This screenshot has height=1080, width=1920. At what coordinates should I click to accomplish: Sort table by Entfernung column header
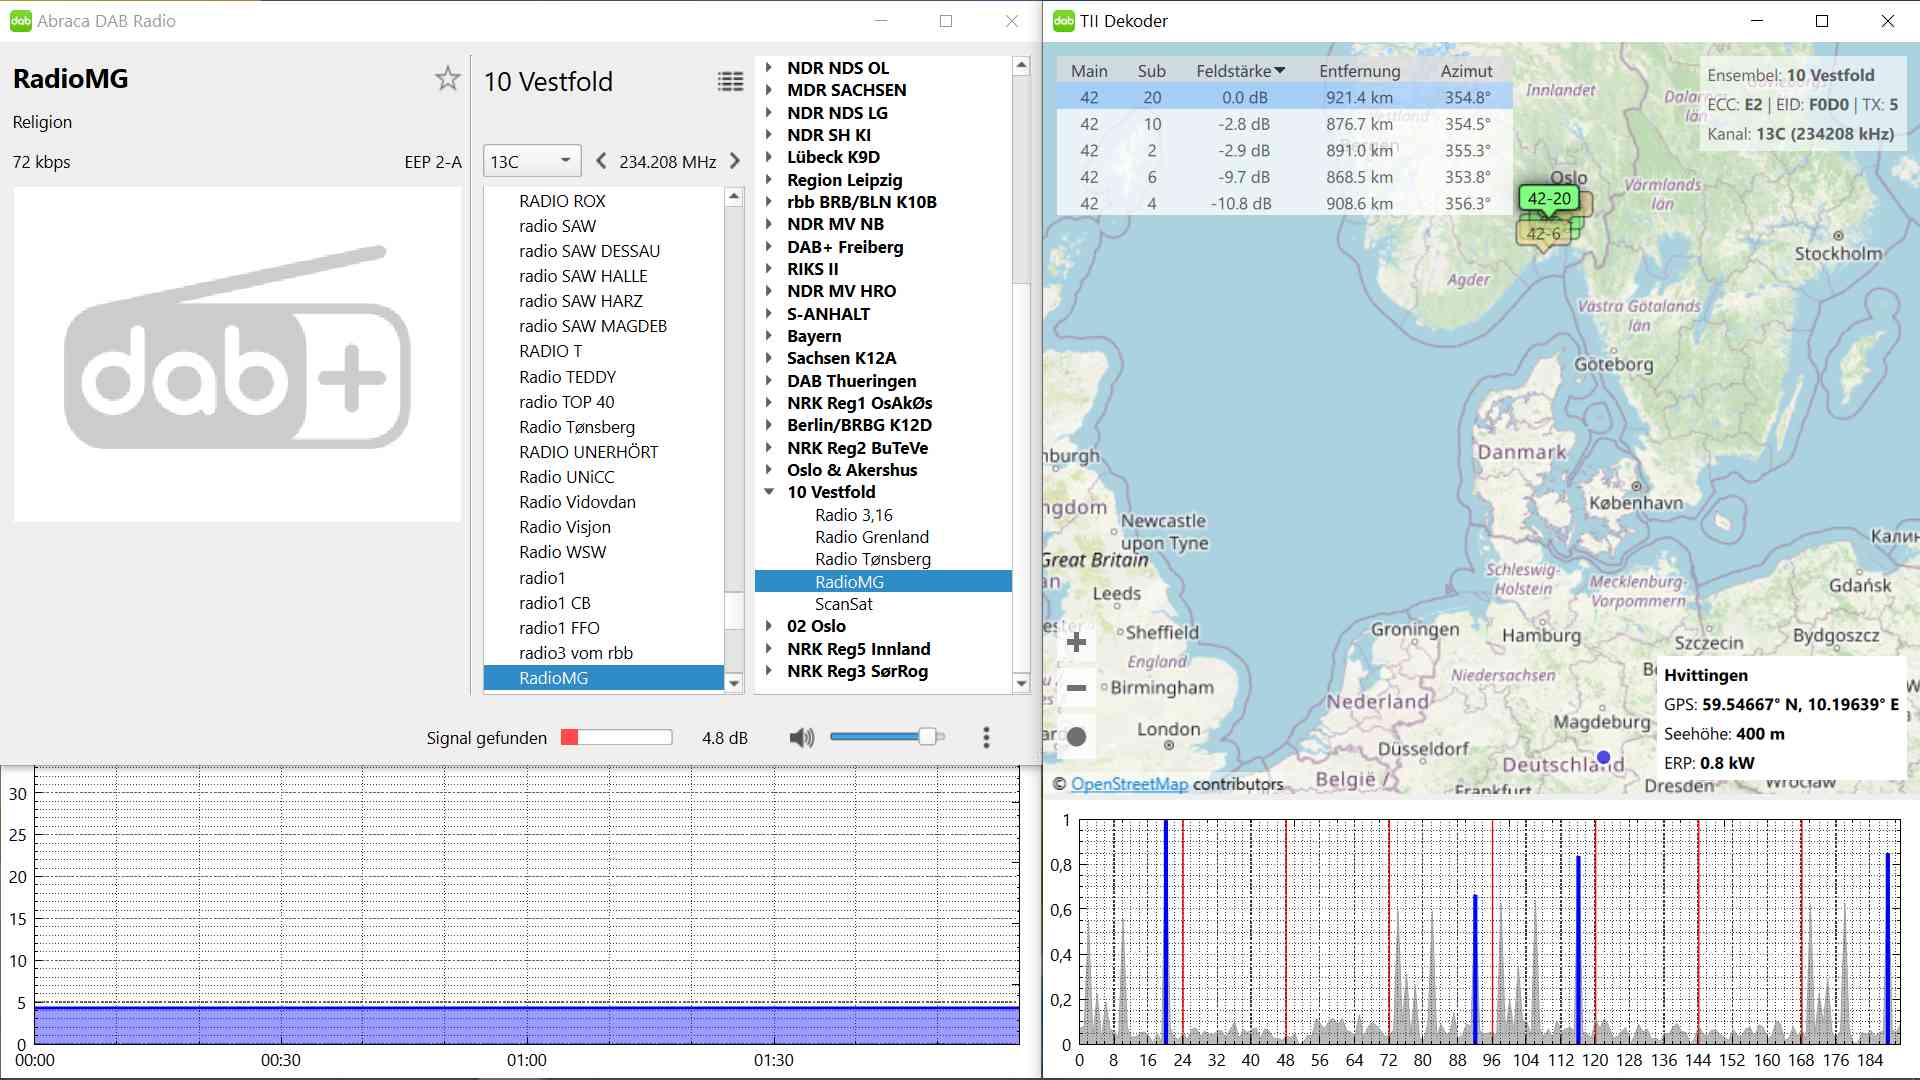pos(1358,71)
